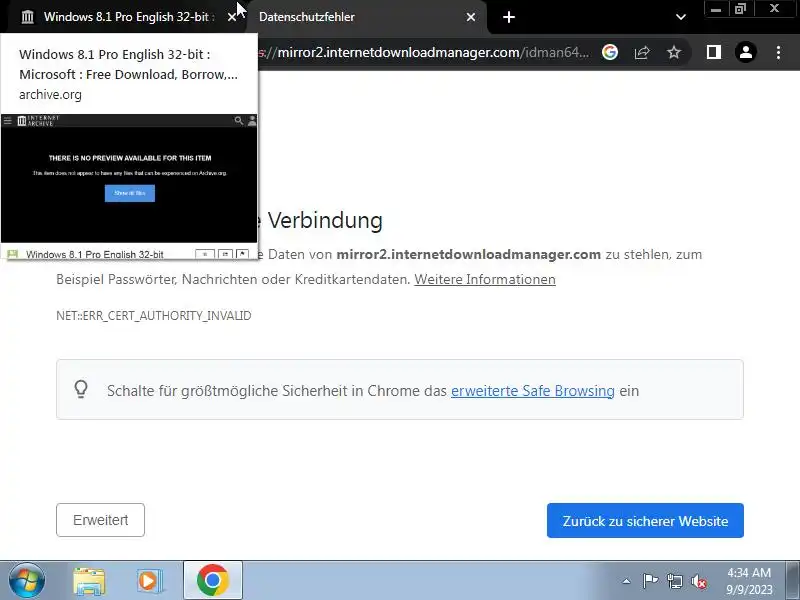Click the lightbulb icon in Safe Browsing box
Viewport: 800px width, 600px height.
81,389
